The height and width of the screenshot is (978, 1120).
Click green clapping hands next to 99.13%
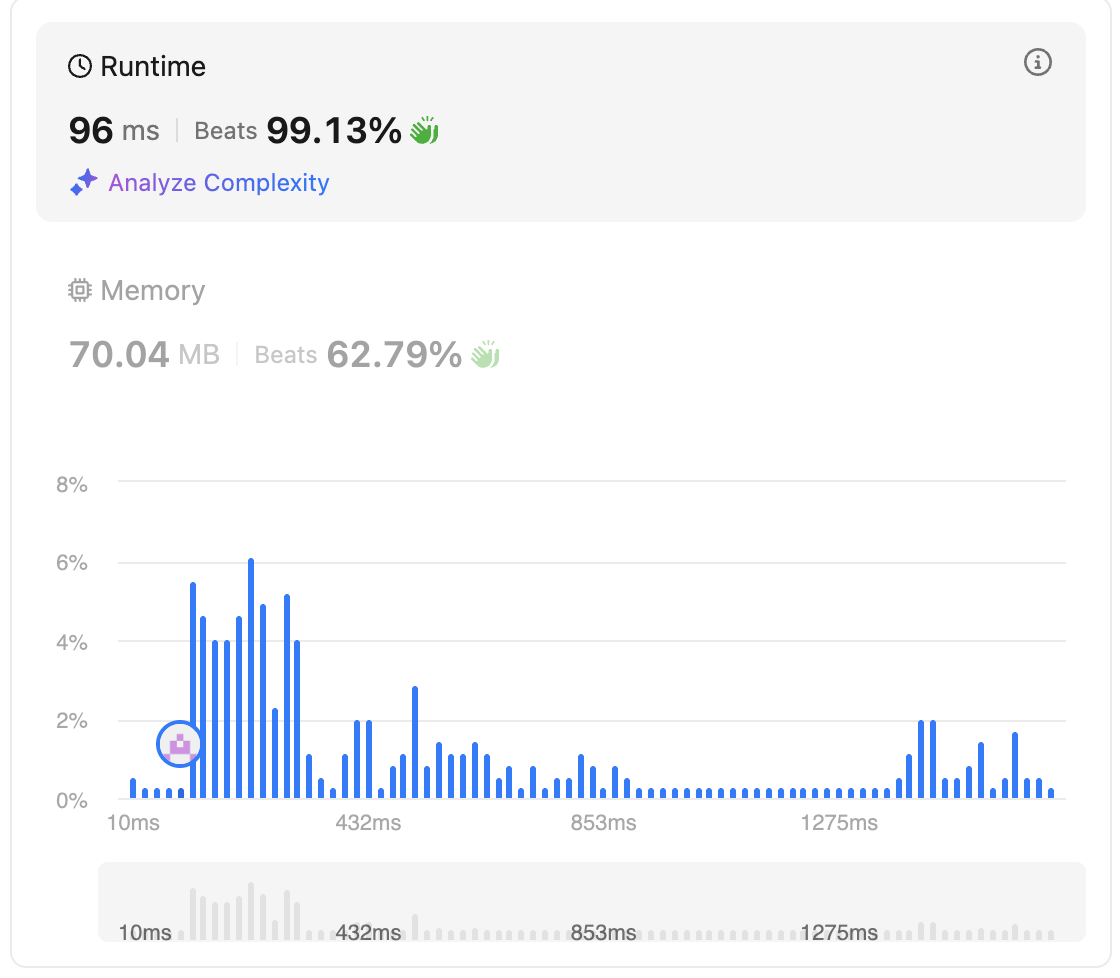425,130
